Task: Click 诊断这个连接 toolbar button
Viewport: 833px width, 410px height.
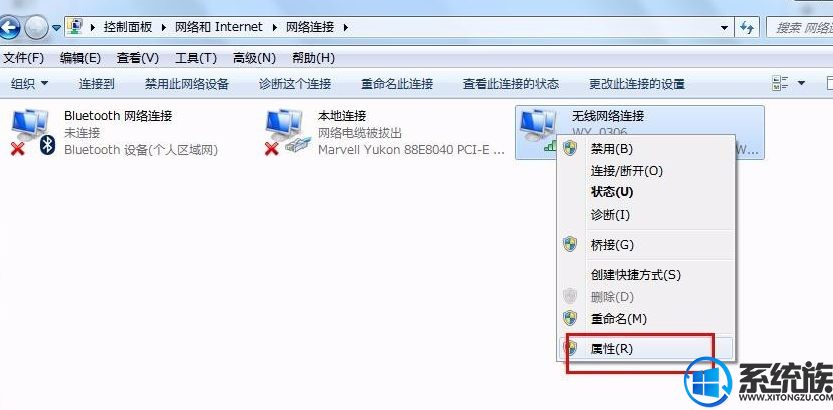Action: pyautogui.click(x=295, y=83)
